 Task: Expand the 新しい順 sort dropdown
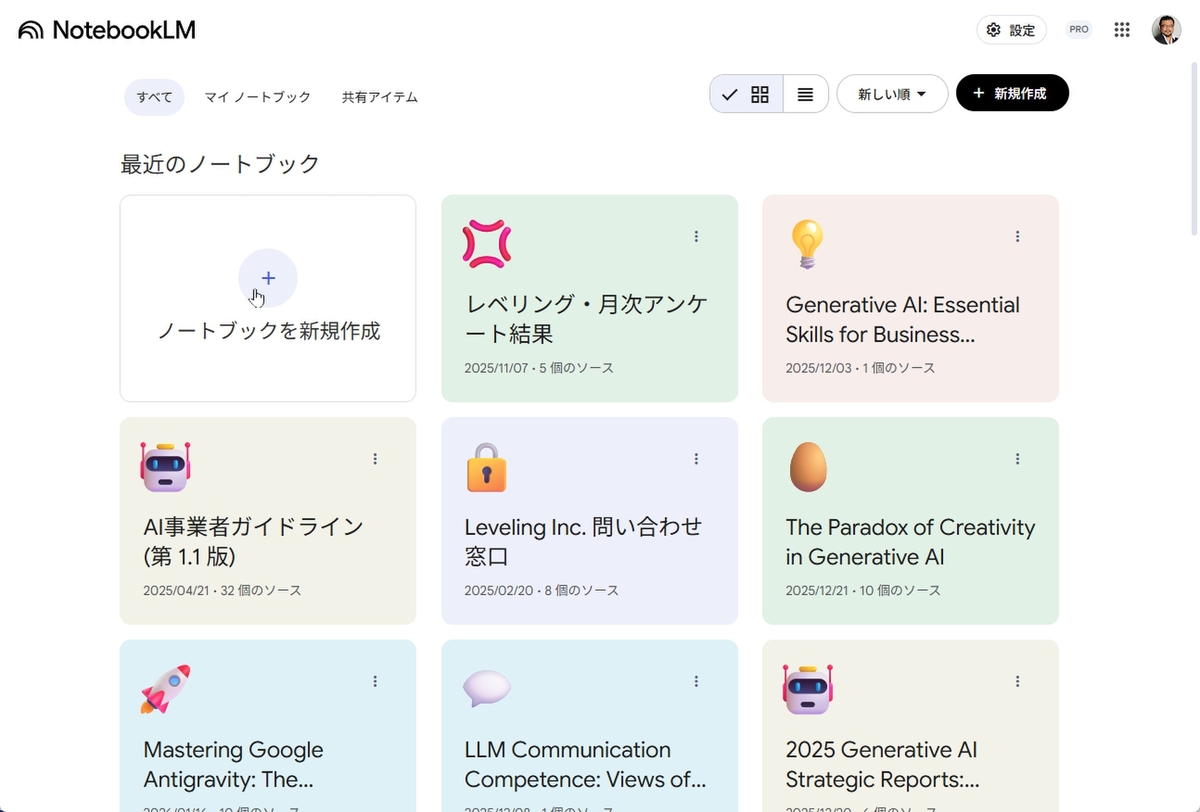pyautogui.click(x=892, y=94)
